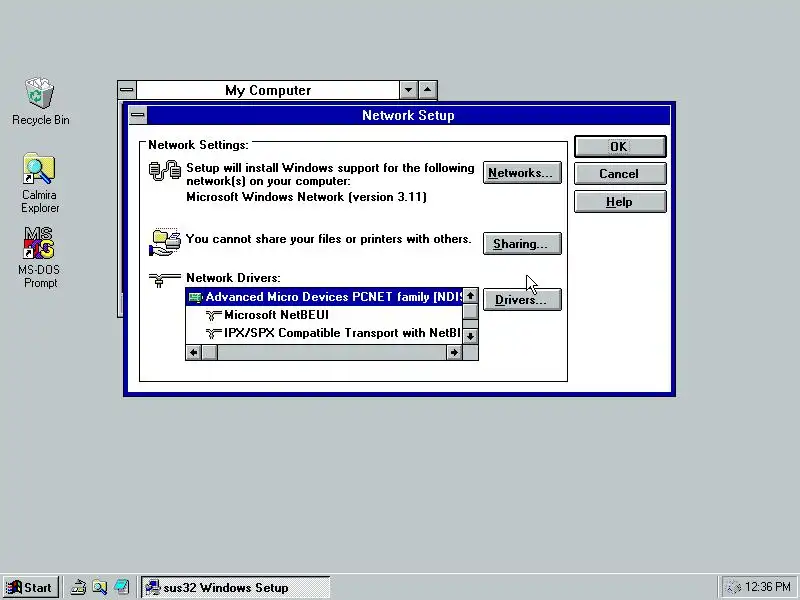Click the Network Drivers: label

(x=233, y=278)
